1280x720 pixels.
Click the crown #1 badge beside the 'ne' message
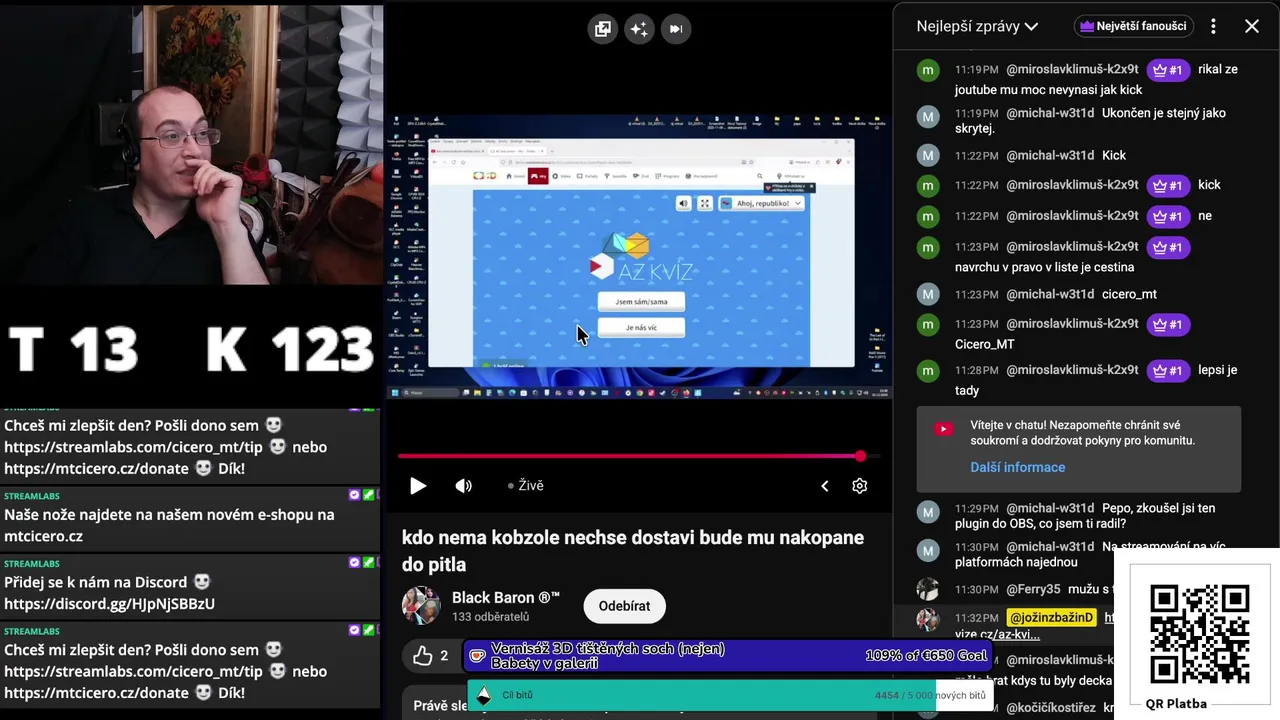[x=1168, y=216]
